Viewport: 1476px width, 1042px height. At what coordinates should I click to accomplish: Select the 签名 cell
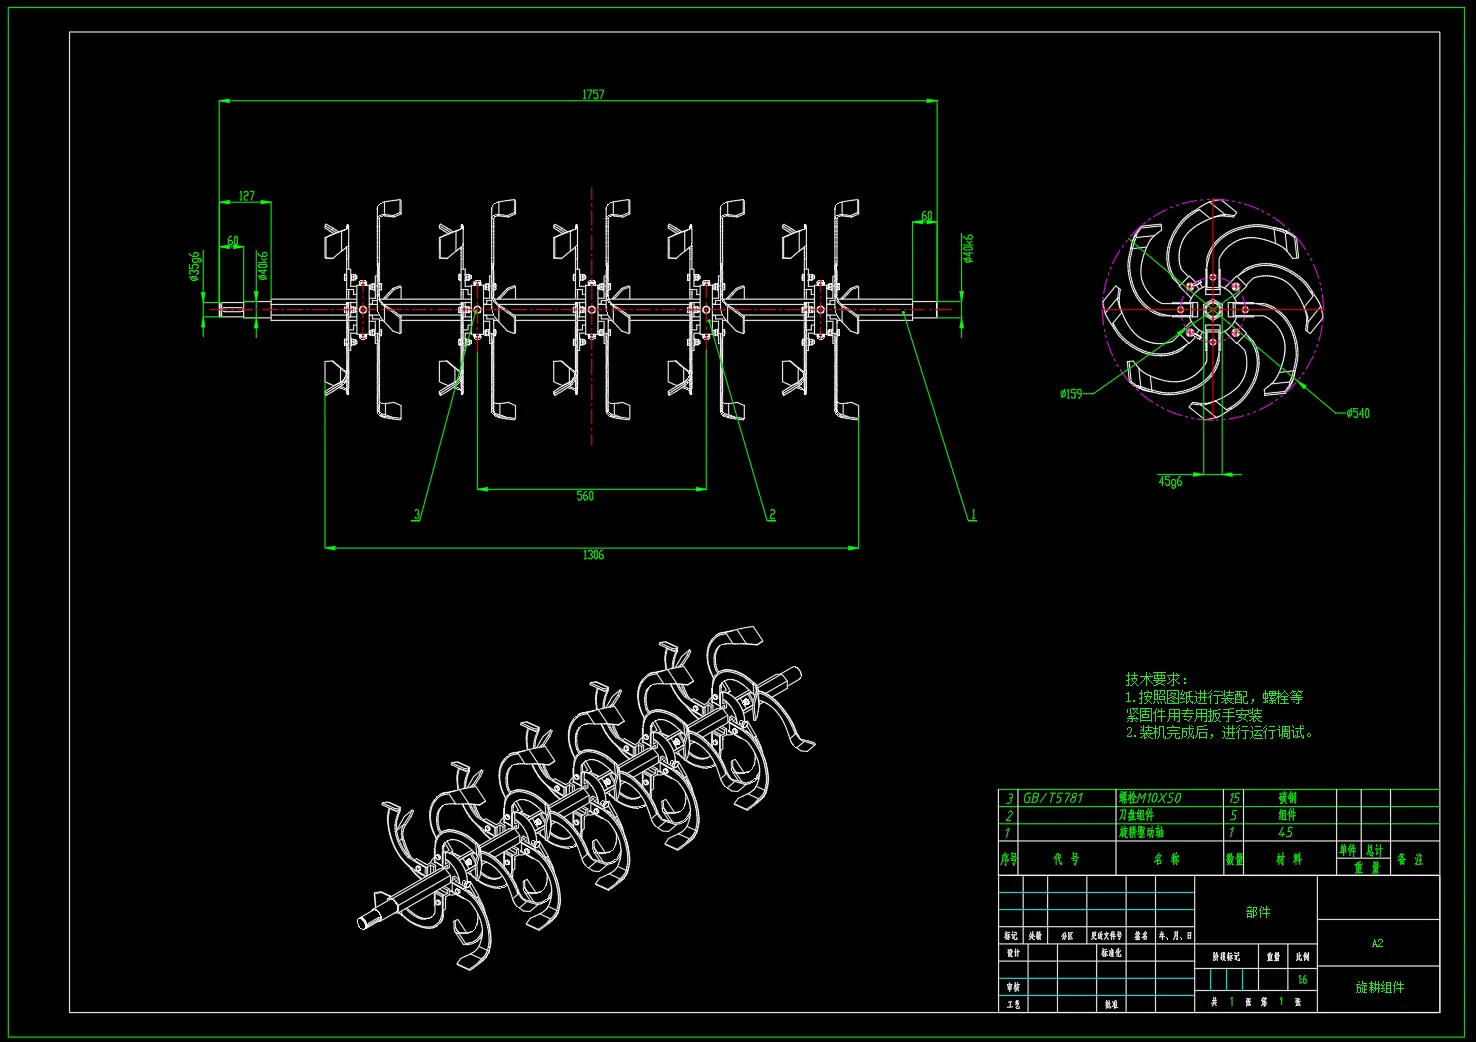pos(1141,936)
